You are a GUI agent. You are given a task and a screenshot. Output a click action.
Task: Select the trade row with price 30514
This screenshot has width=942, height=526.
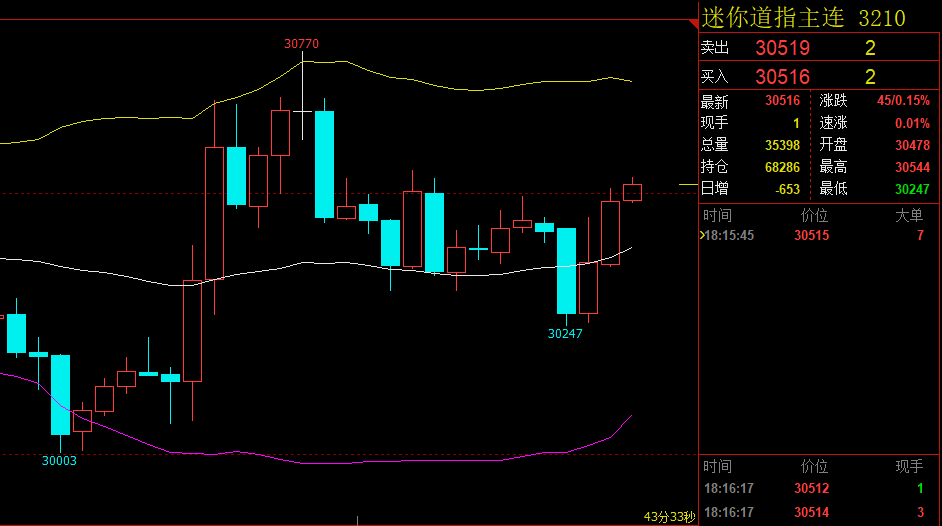pyautogui.click(x=818, y=513)
